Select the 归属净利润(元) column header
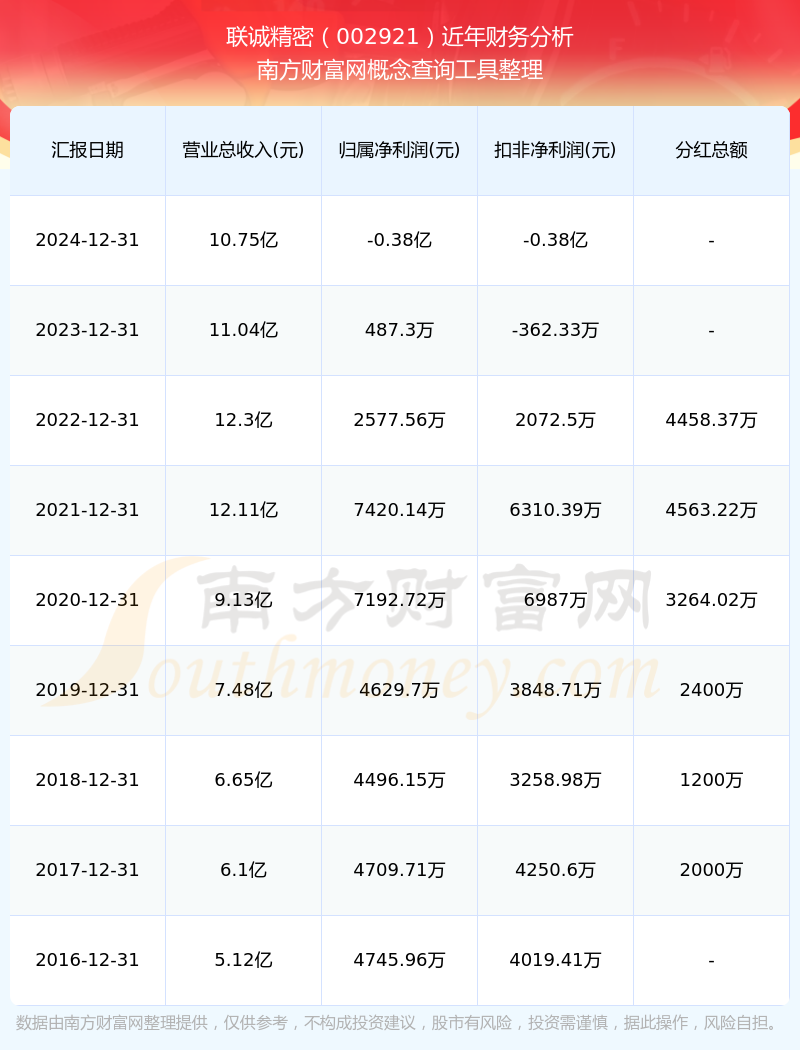 coord(399,150)
